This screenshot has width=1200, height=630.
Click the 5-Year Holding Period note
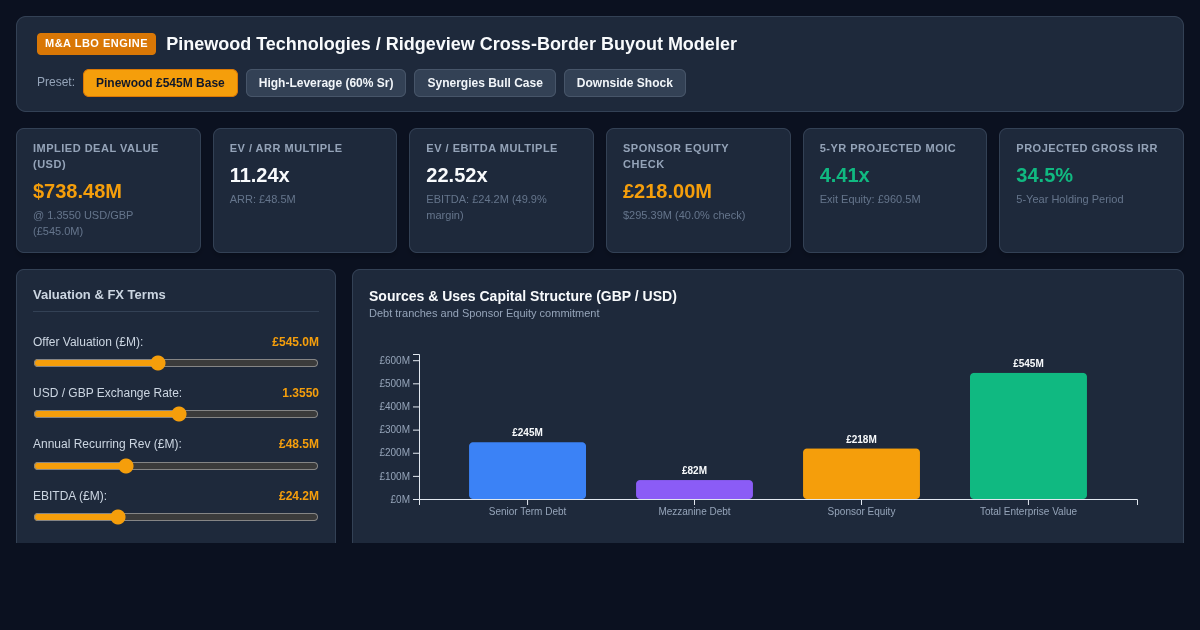[1070, 199]
